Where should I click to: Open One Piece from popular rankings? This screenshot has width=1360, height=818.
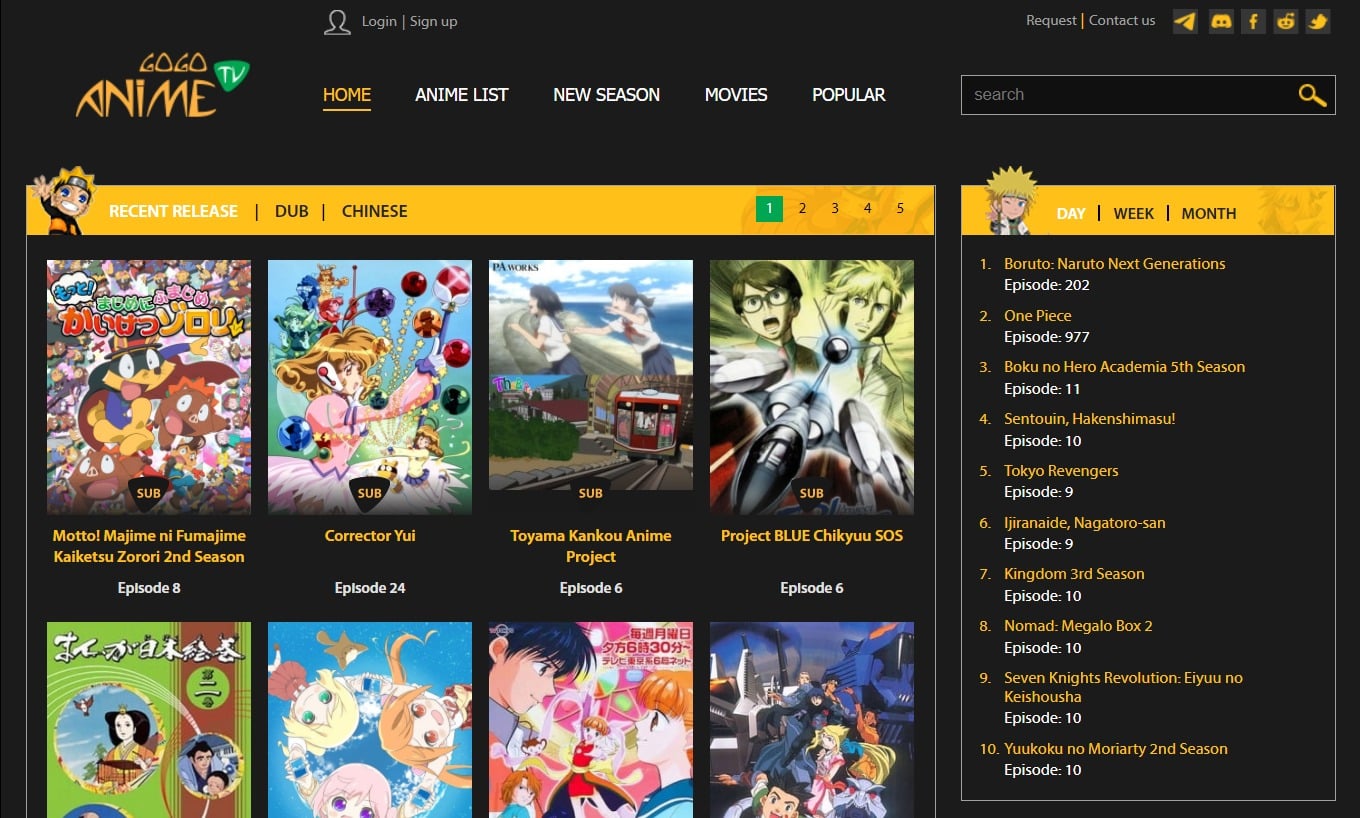pos(1037,315)
